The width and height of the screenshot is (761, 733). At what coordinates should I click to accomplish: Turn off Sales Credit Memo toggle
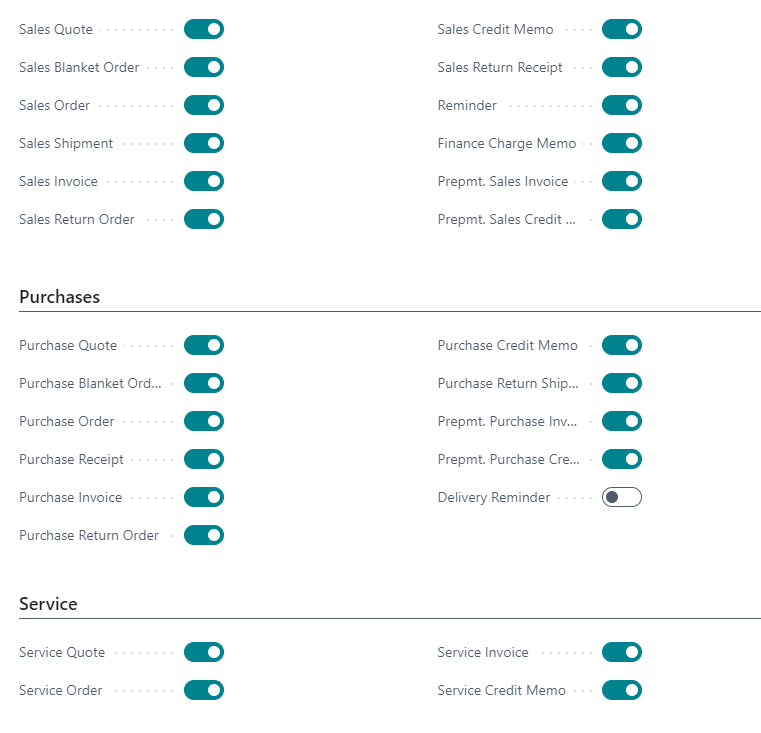(x=621, y=29)
